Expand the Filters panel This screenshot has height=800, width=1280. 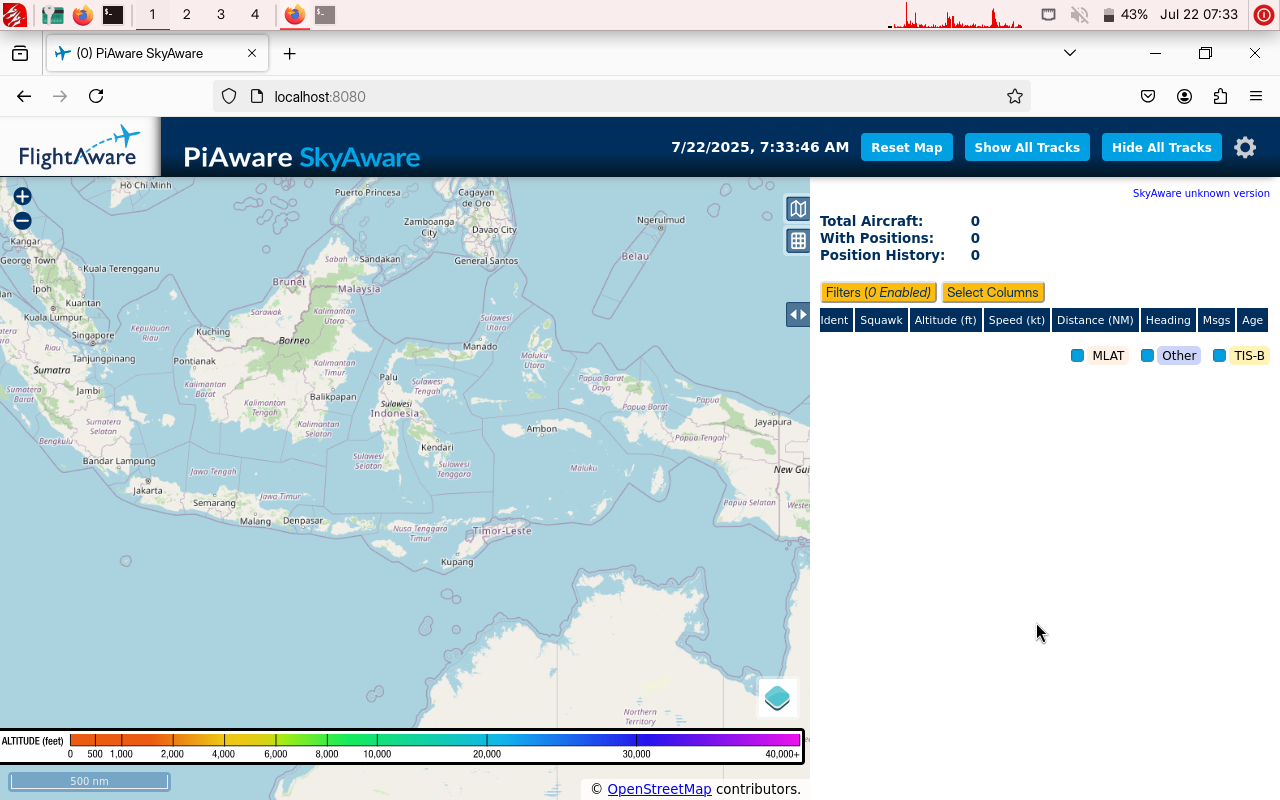point(878,292)
